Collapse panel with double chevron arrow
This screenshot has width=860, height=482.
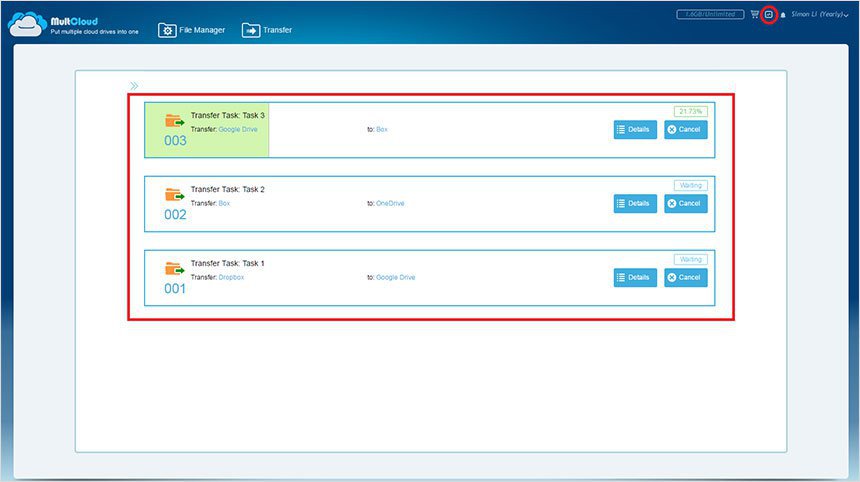point(134,86)
